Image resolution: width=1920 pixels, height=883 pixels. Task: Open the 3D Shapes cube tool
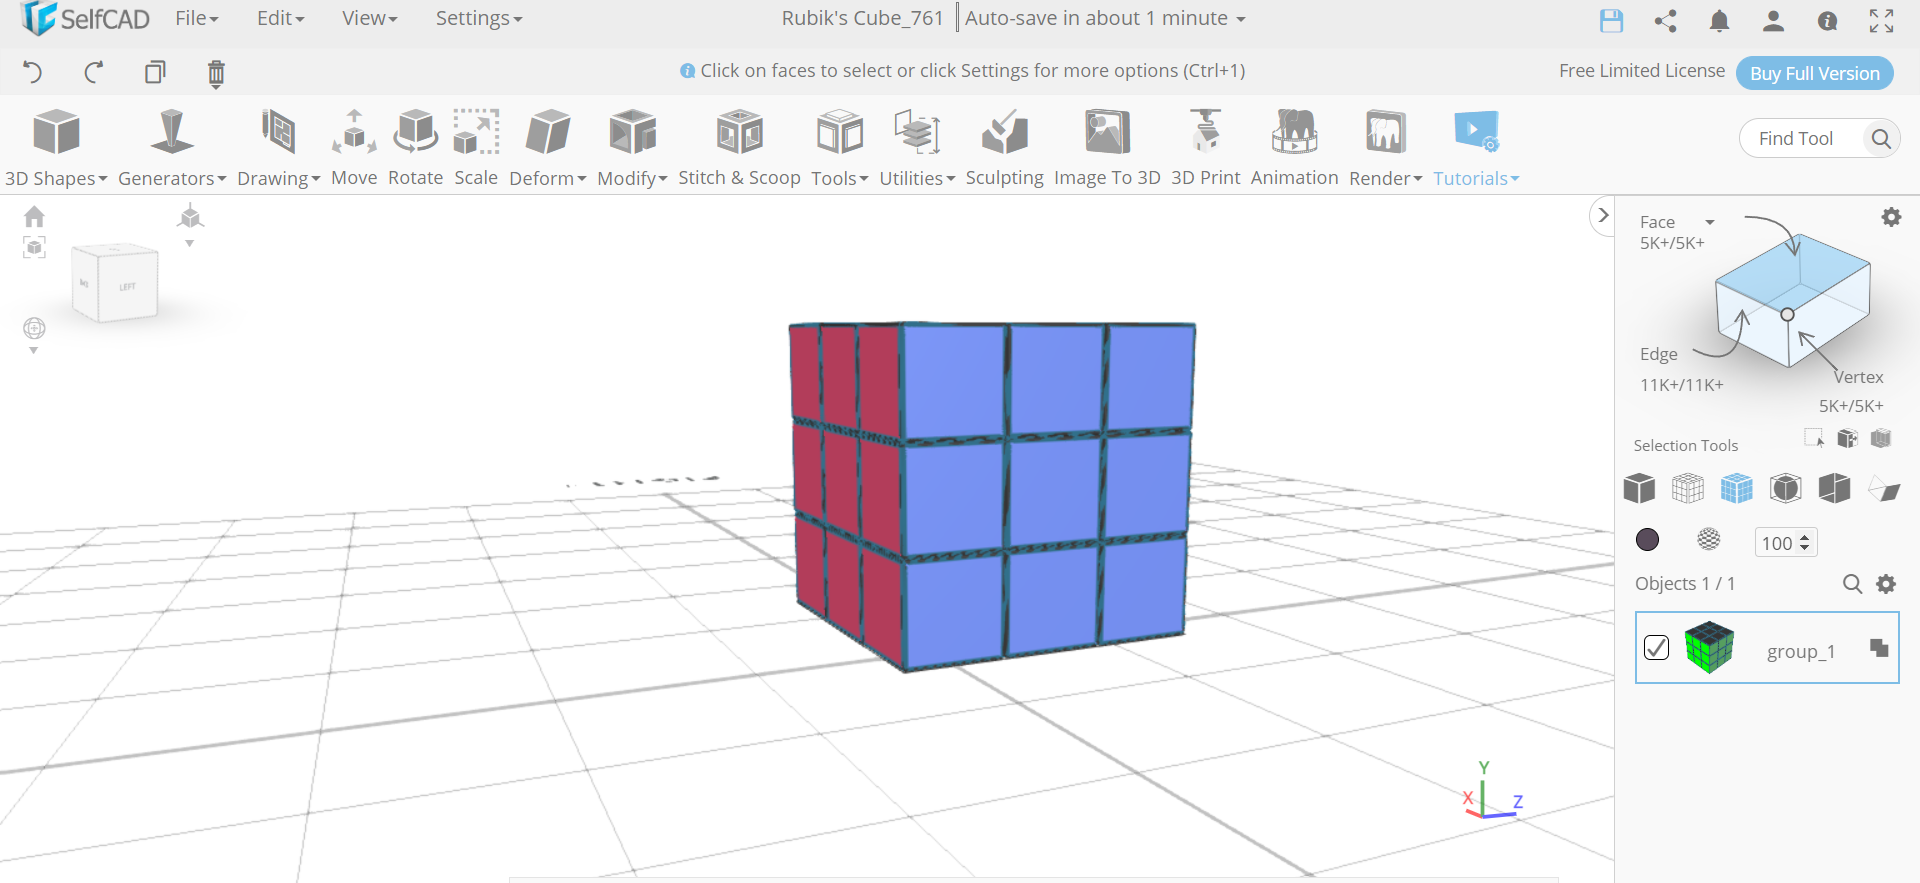56,132
